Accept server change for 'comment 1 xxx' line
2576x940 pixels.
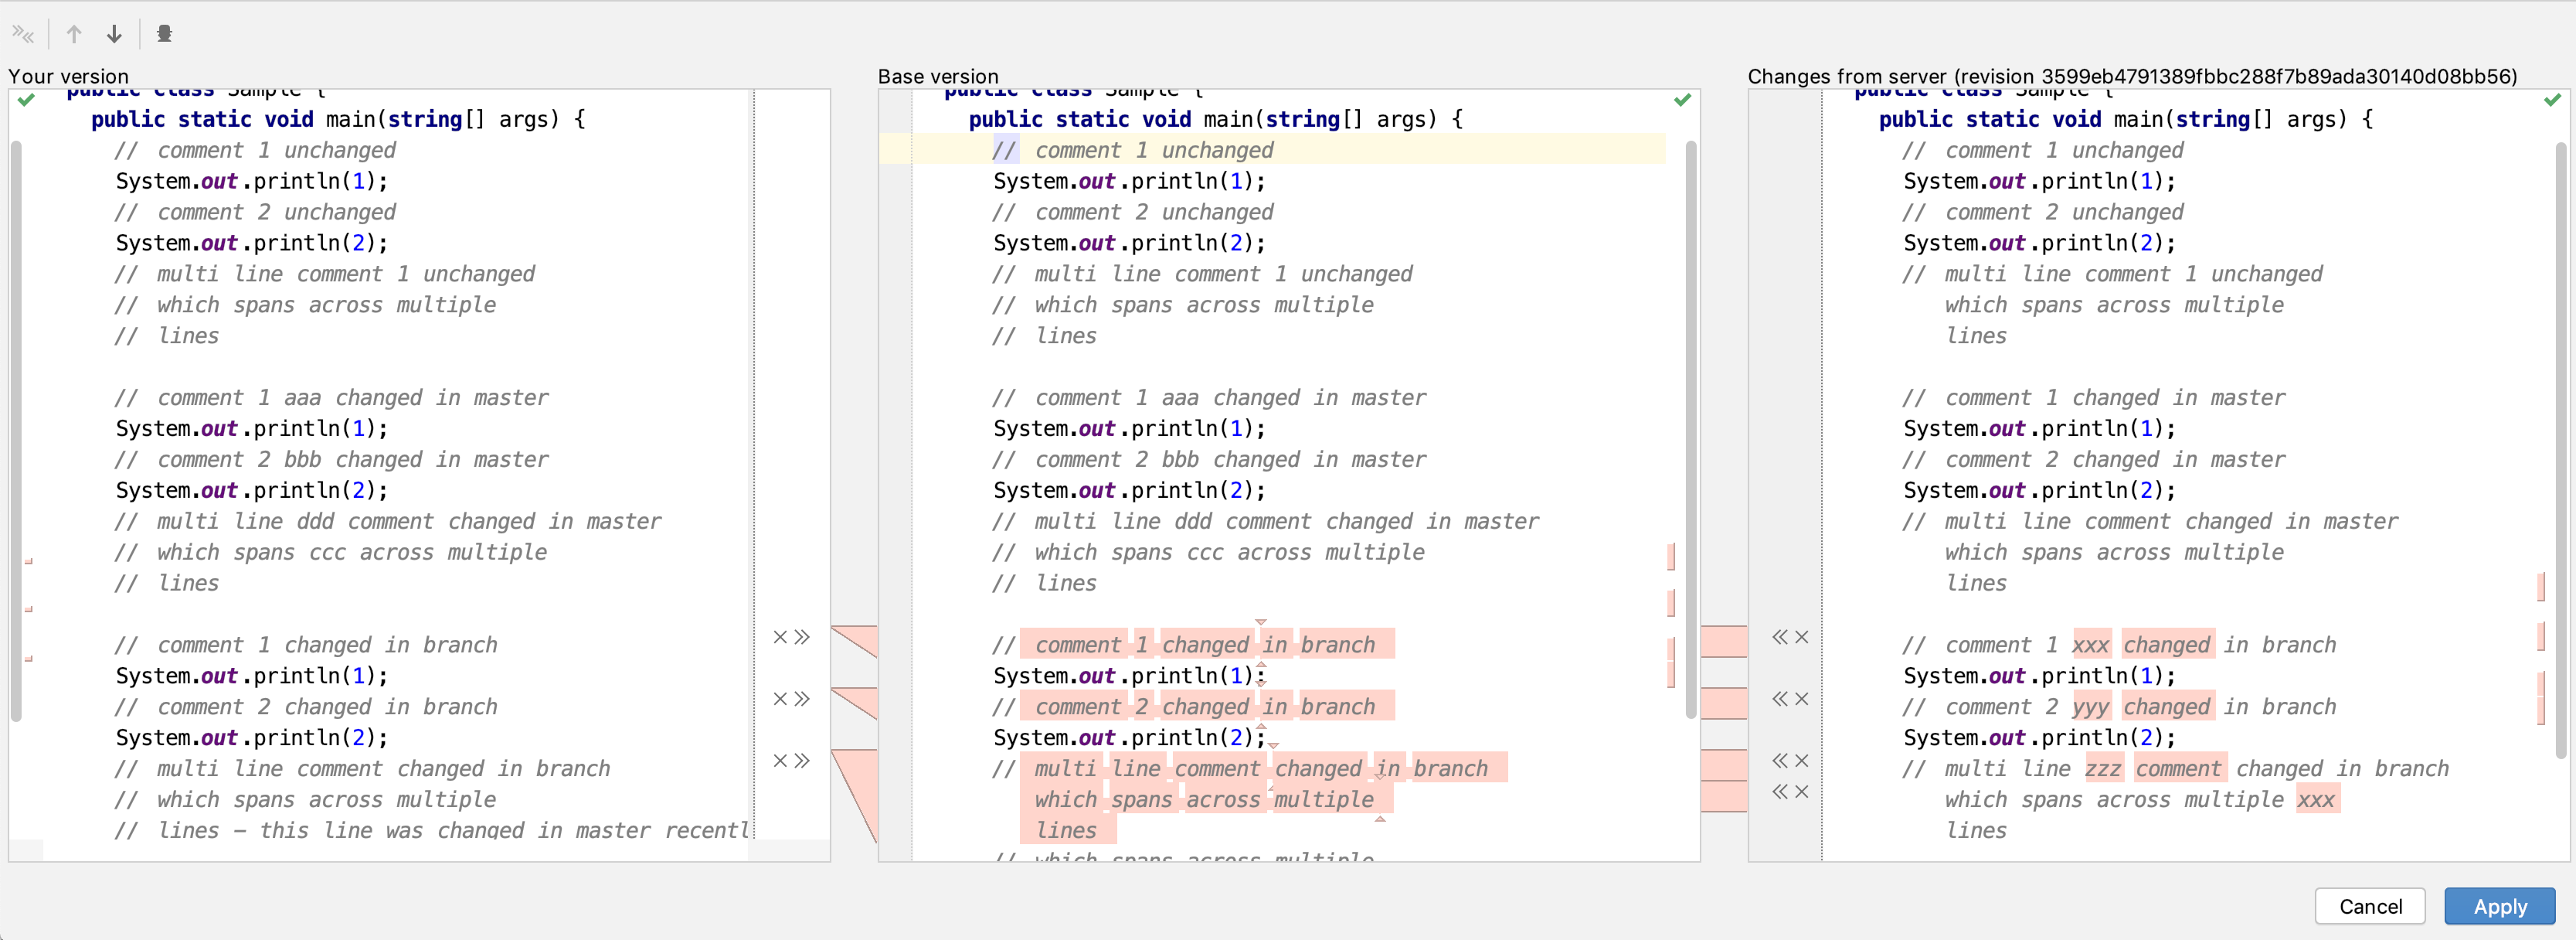[1780, 637]
